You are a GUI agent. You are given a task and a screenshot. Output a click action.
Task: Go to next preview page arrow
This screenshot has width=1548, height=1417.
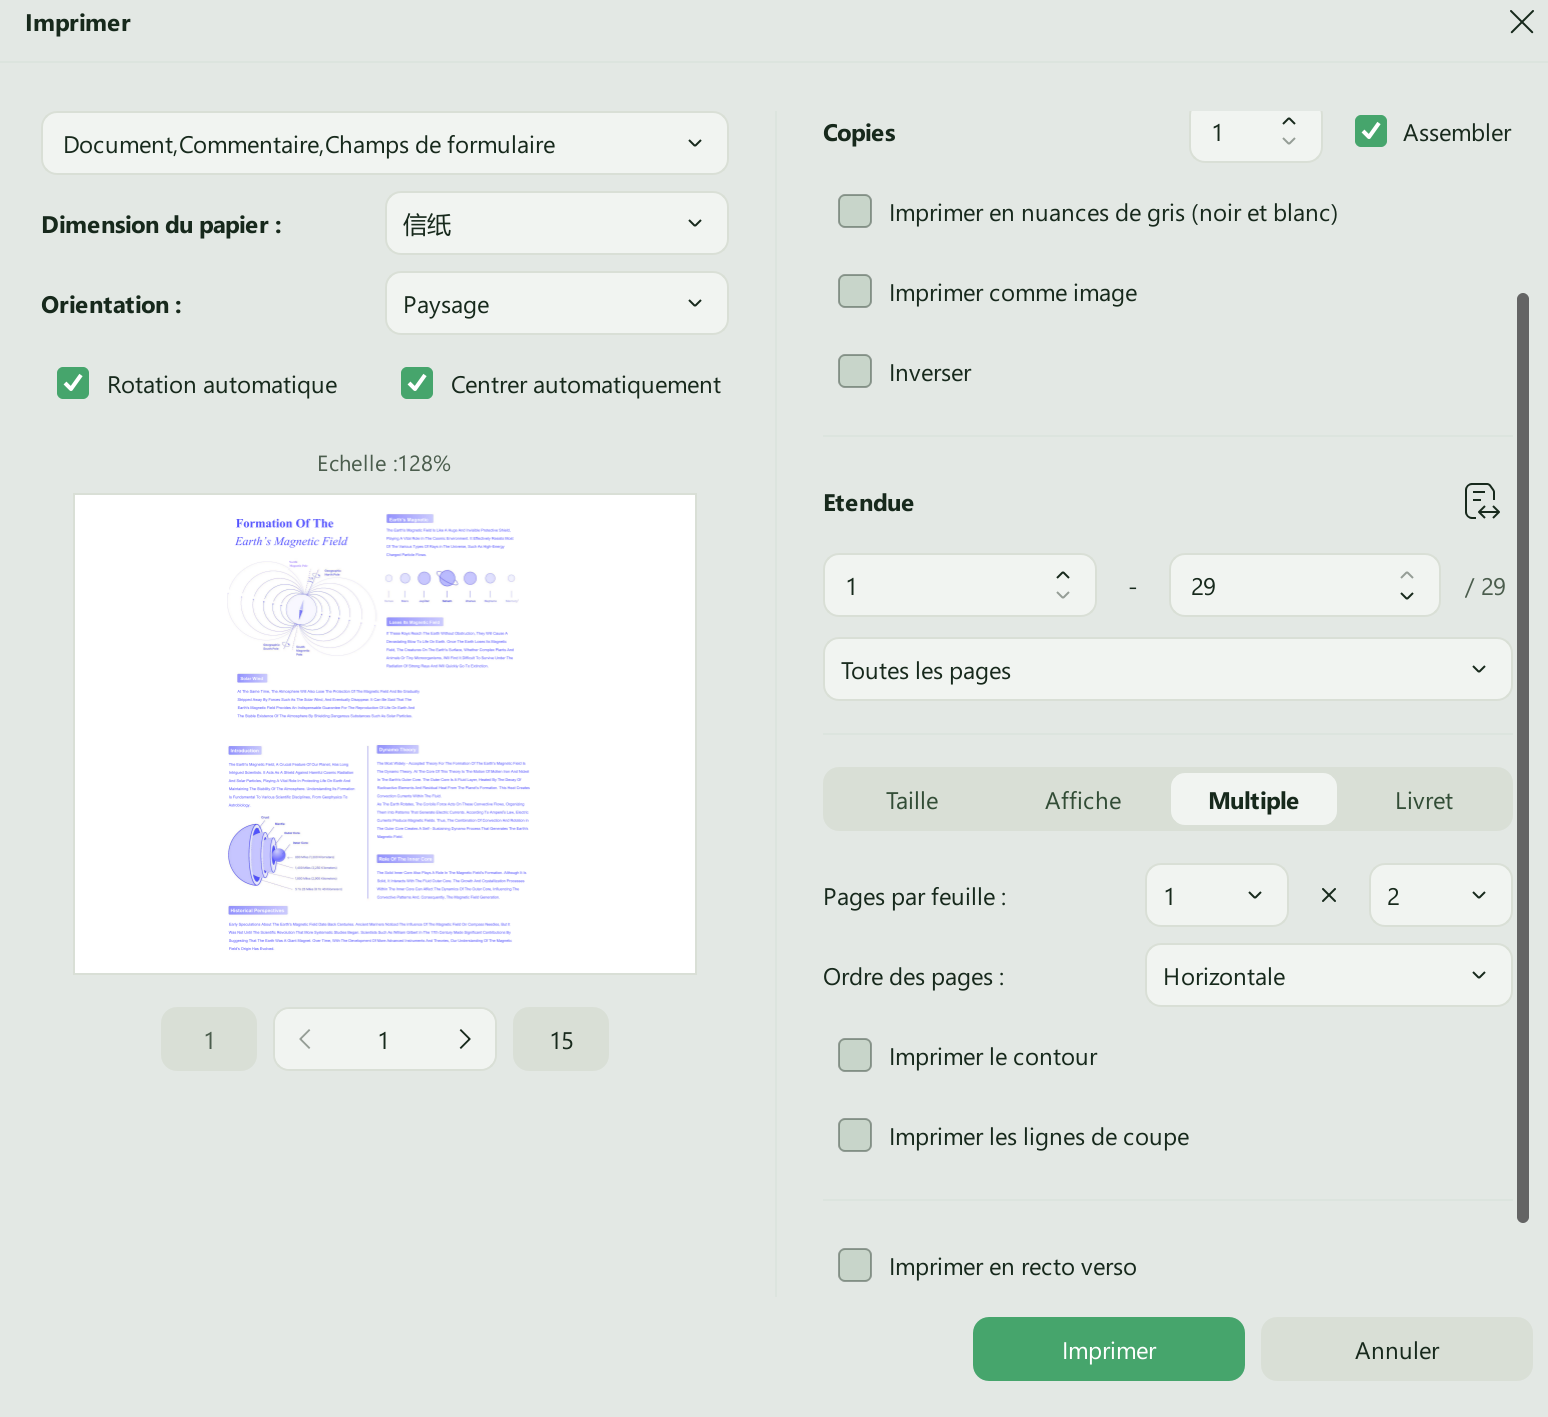464,1039
